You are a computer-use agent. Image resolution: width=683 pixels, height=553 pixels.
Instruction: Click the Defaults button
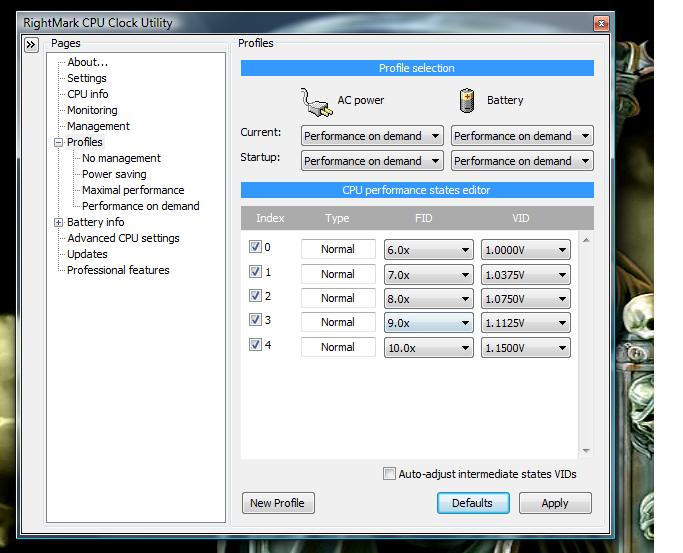473,503
